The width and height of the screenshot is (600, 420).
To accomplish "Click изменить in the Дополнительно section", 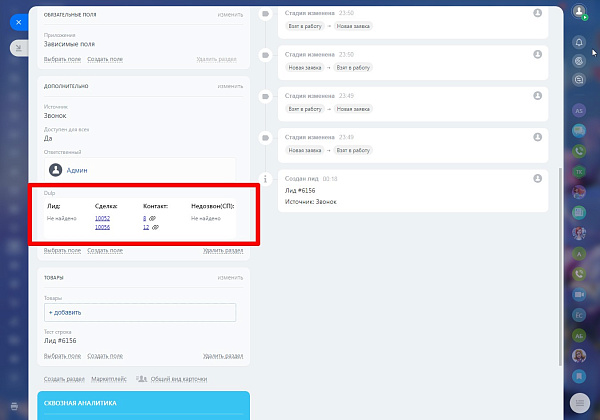I will pyautogui.click(x=230, y=86).
